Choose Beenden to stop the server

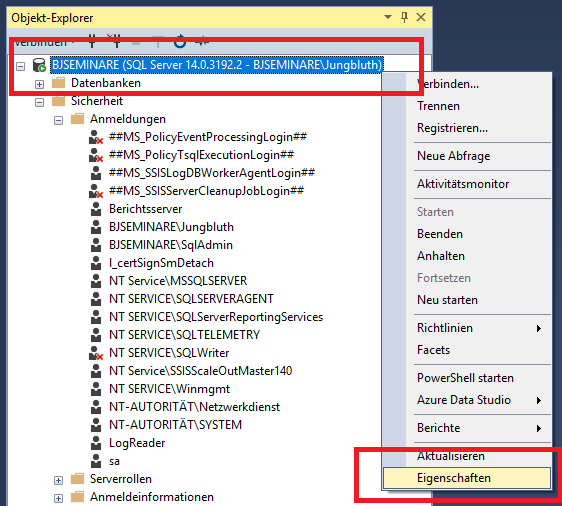pyautogui.click(x=440, y=234)
